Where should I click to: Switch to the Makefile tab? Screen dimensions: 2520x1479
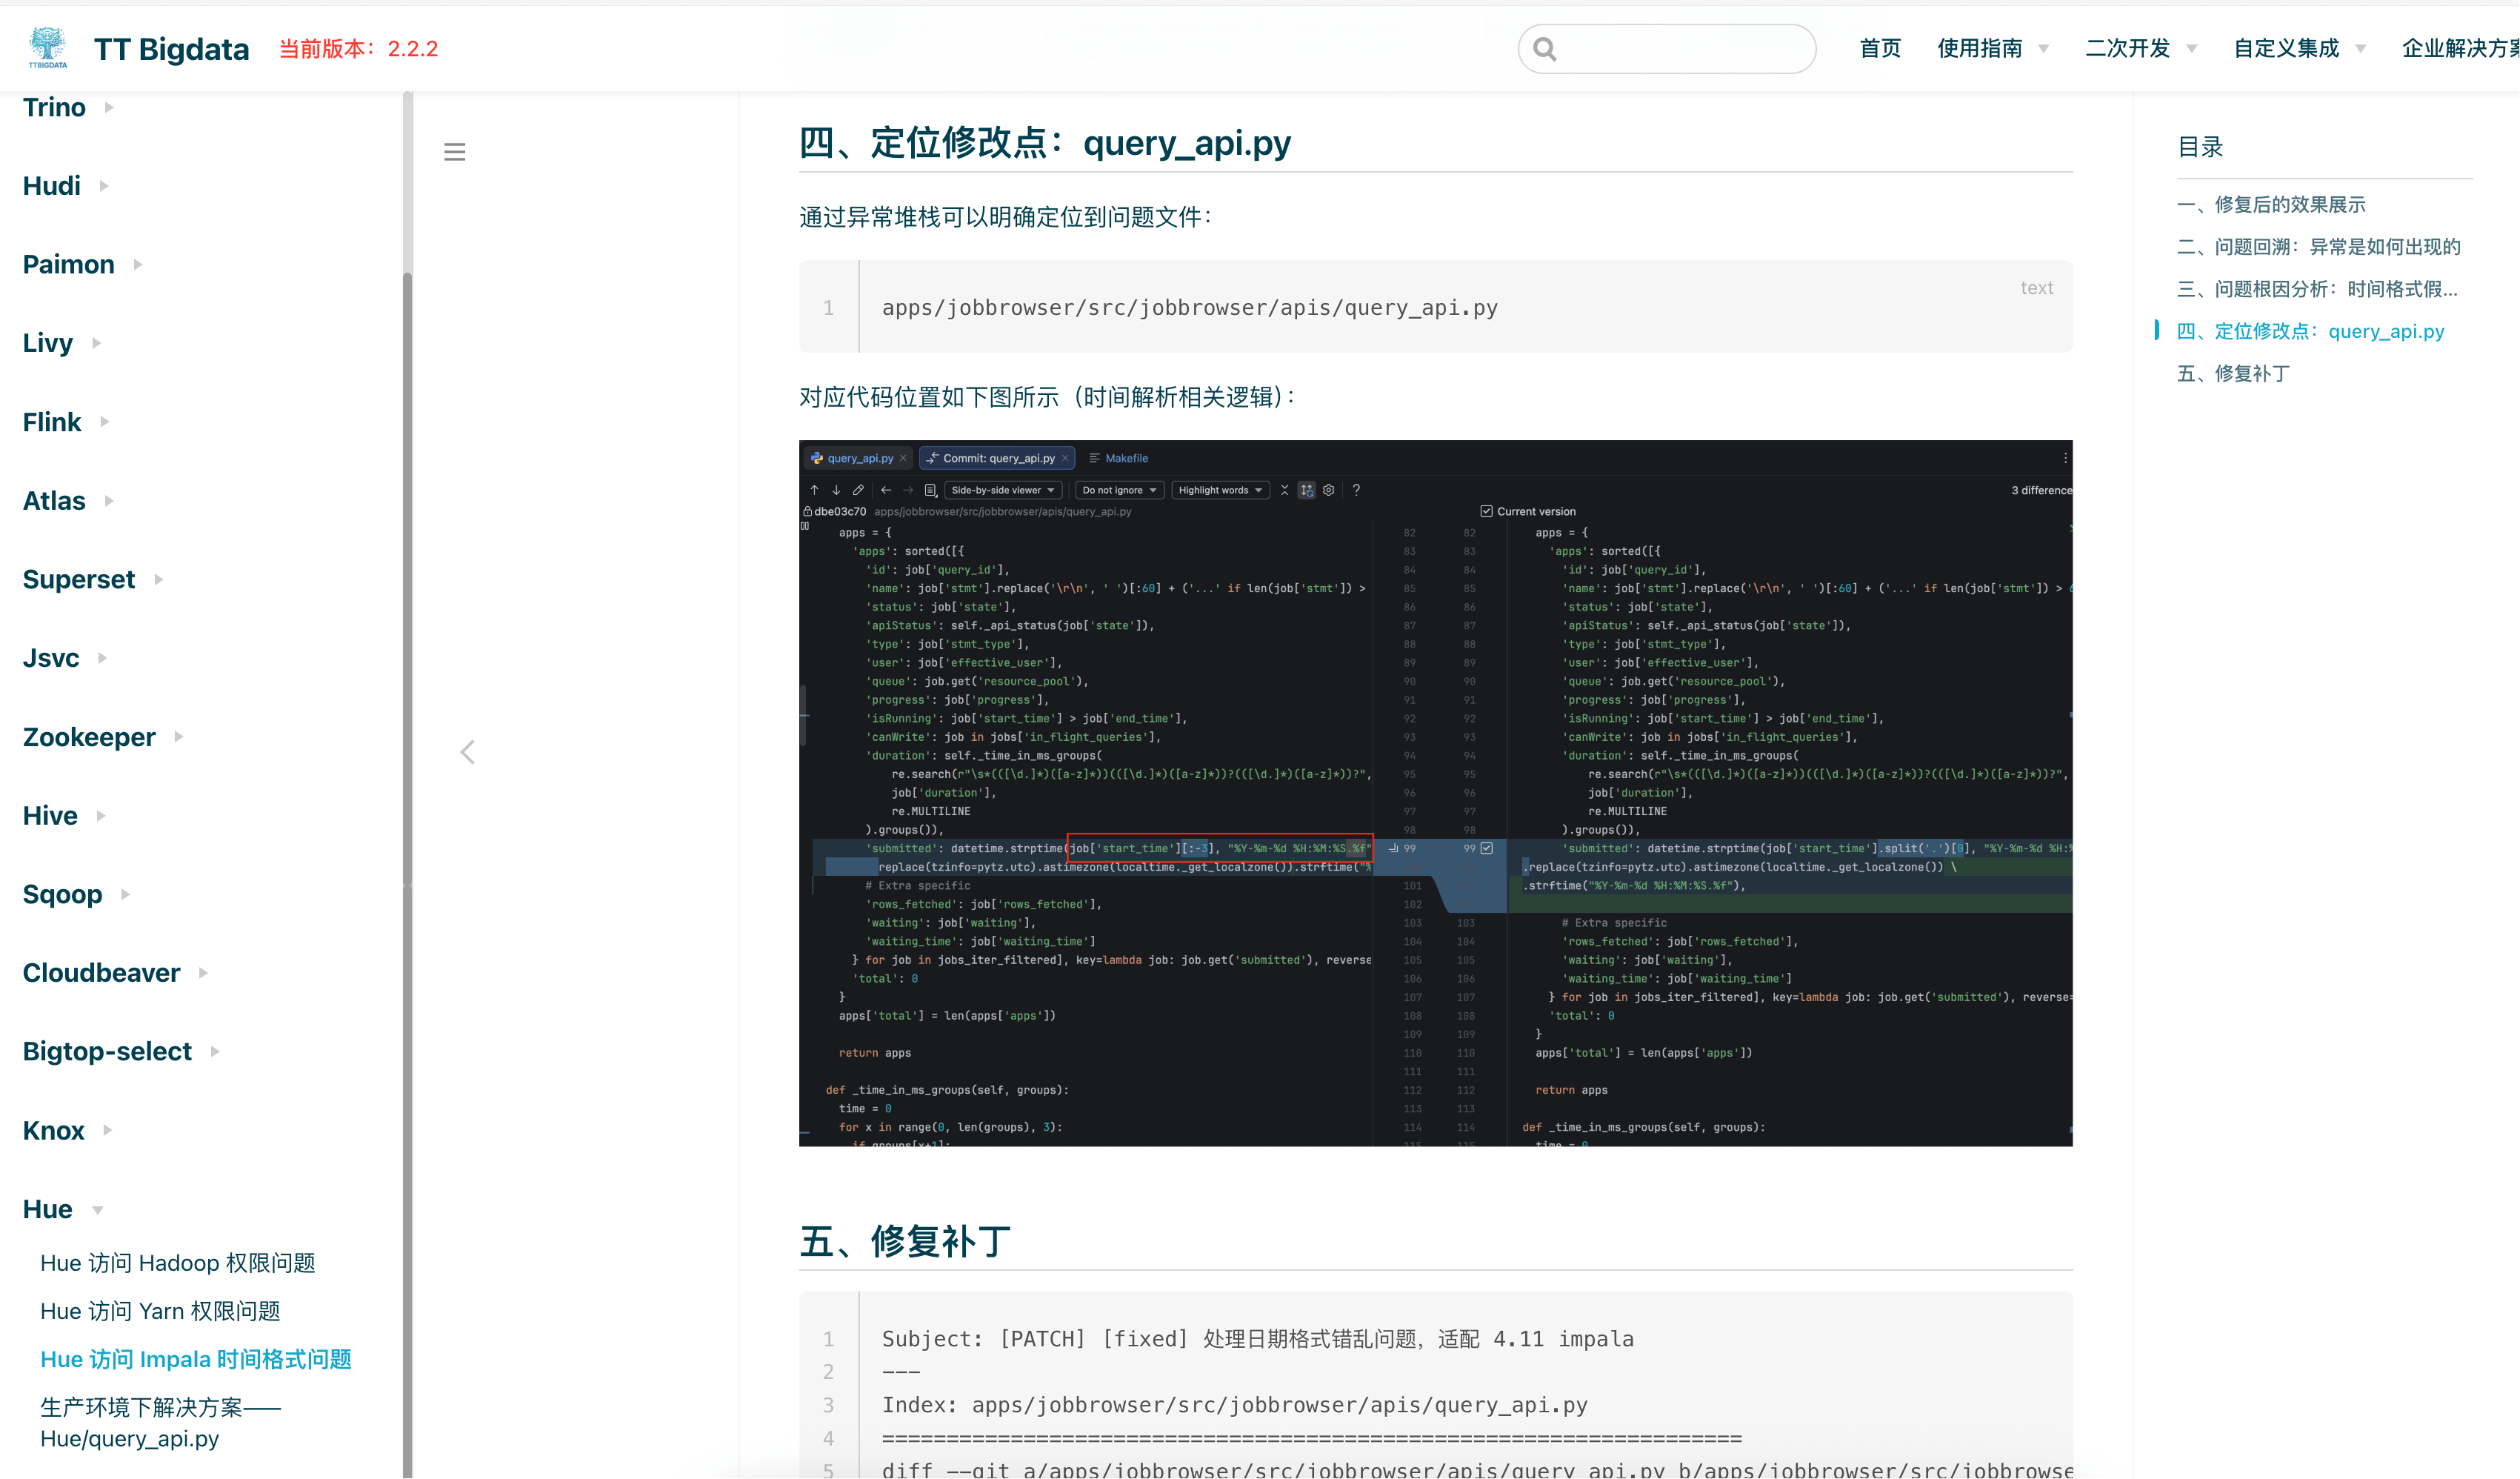(x=1125, y=458)
